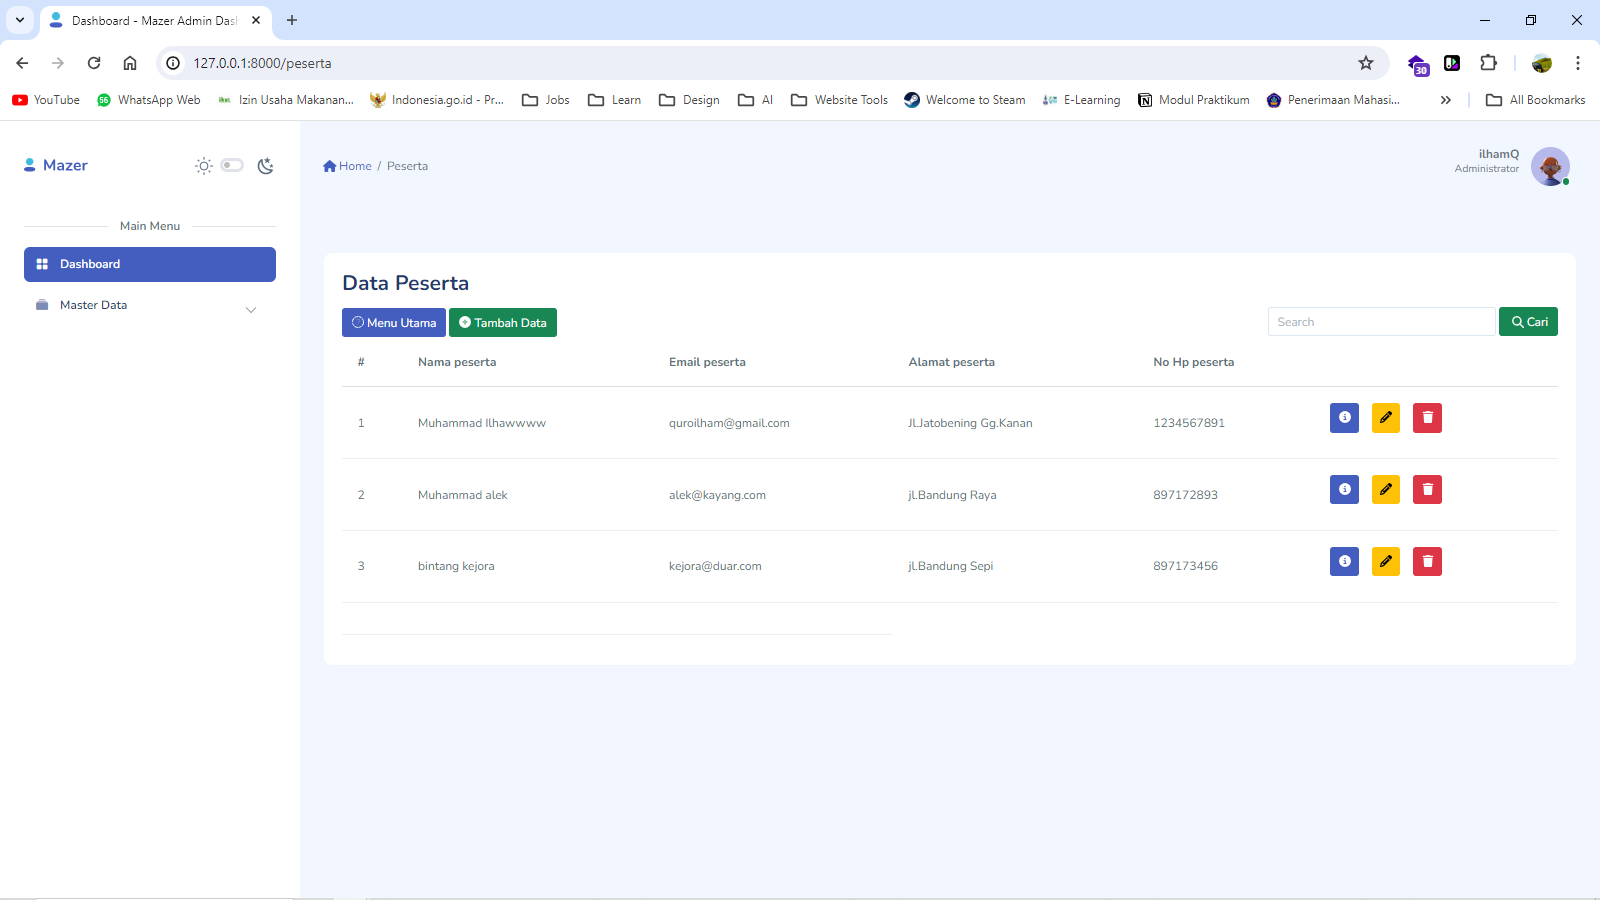Viewport: 1600px width, 900px height.
Task: Expand the Master Data menu
Action: tap(150, 306)
